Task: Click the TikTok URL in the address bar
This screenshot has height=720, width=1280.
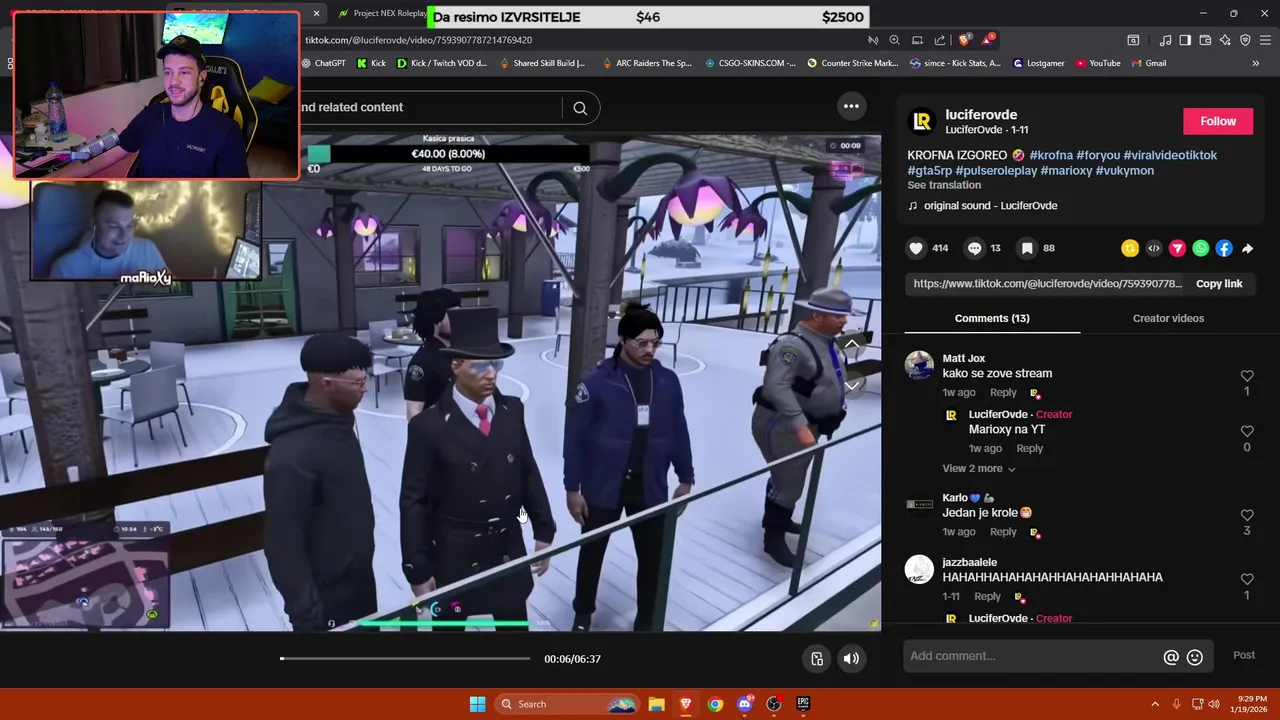Action: tap(418, 40)
